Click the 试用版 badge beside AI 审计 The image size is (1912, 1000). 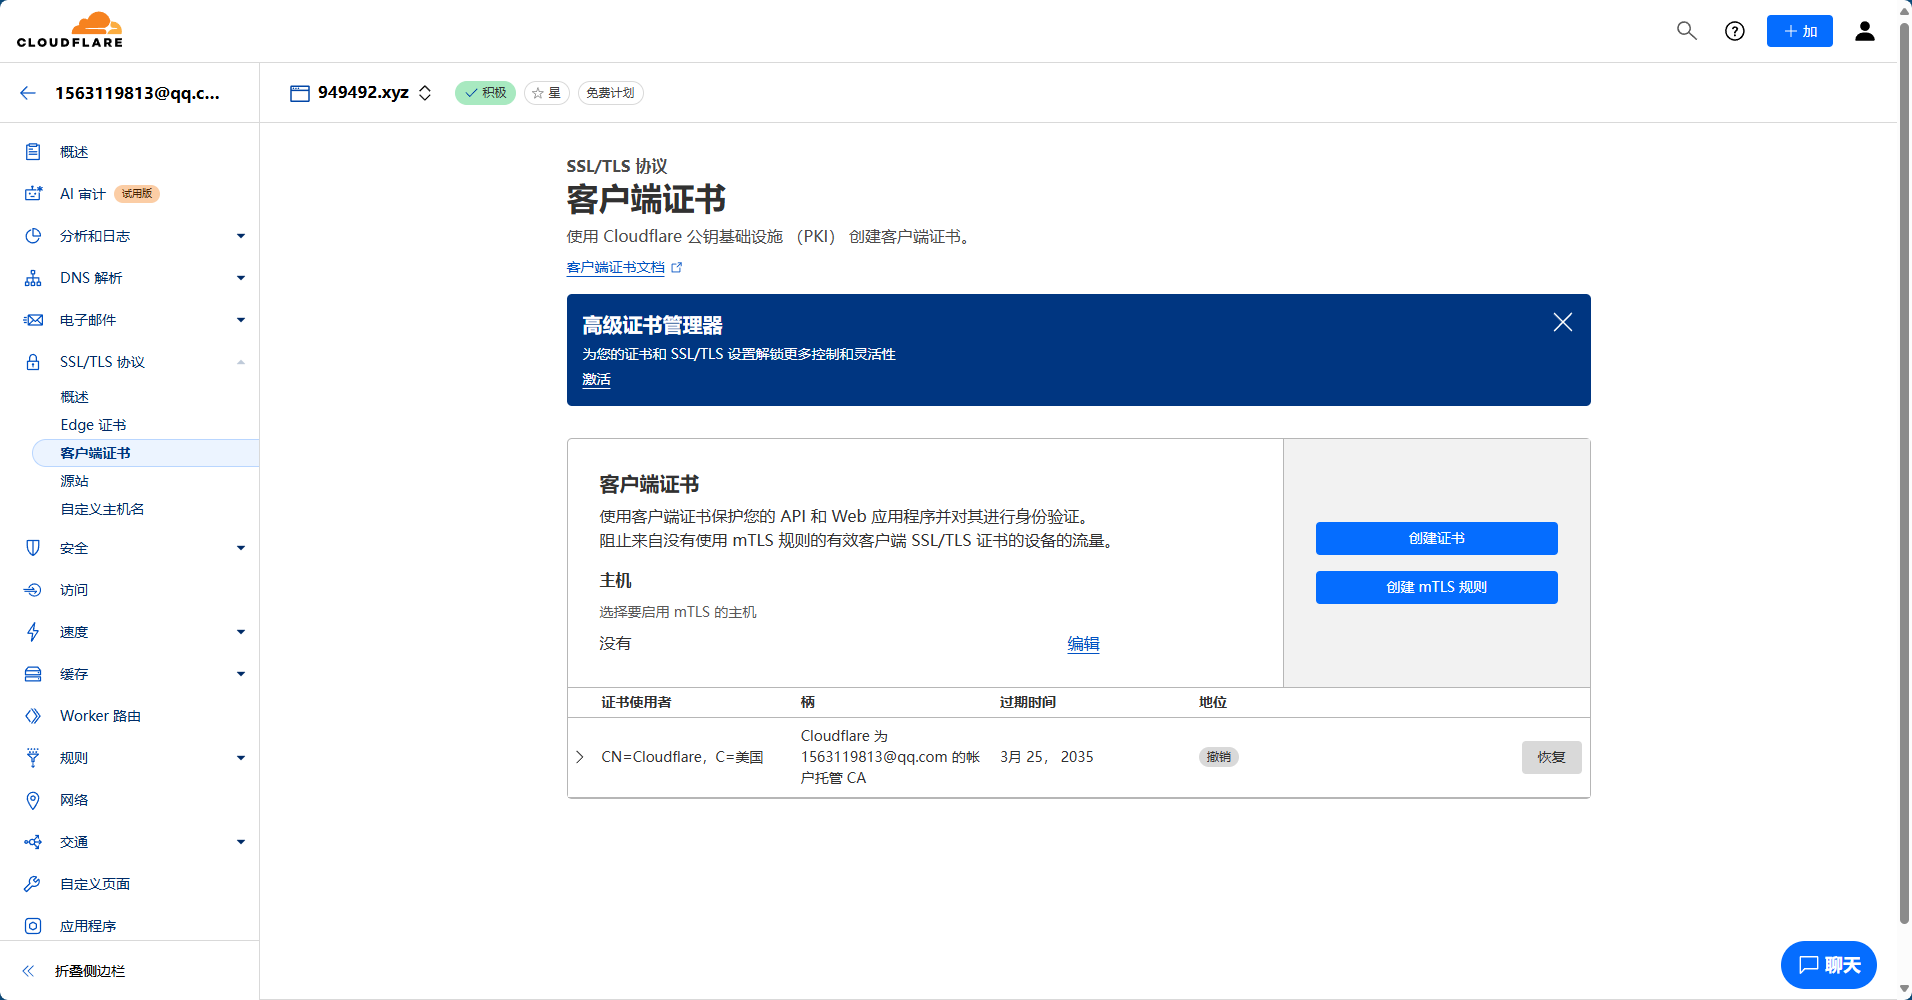137,194
